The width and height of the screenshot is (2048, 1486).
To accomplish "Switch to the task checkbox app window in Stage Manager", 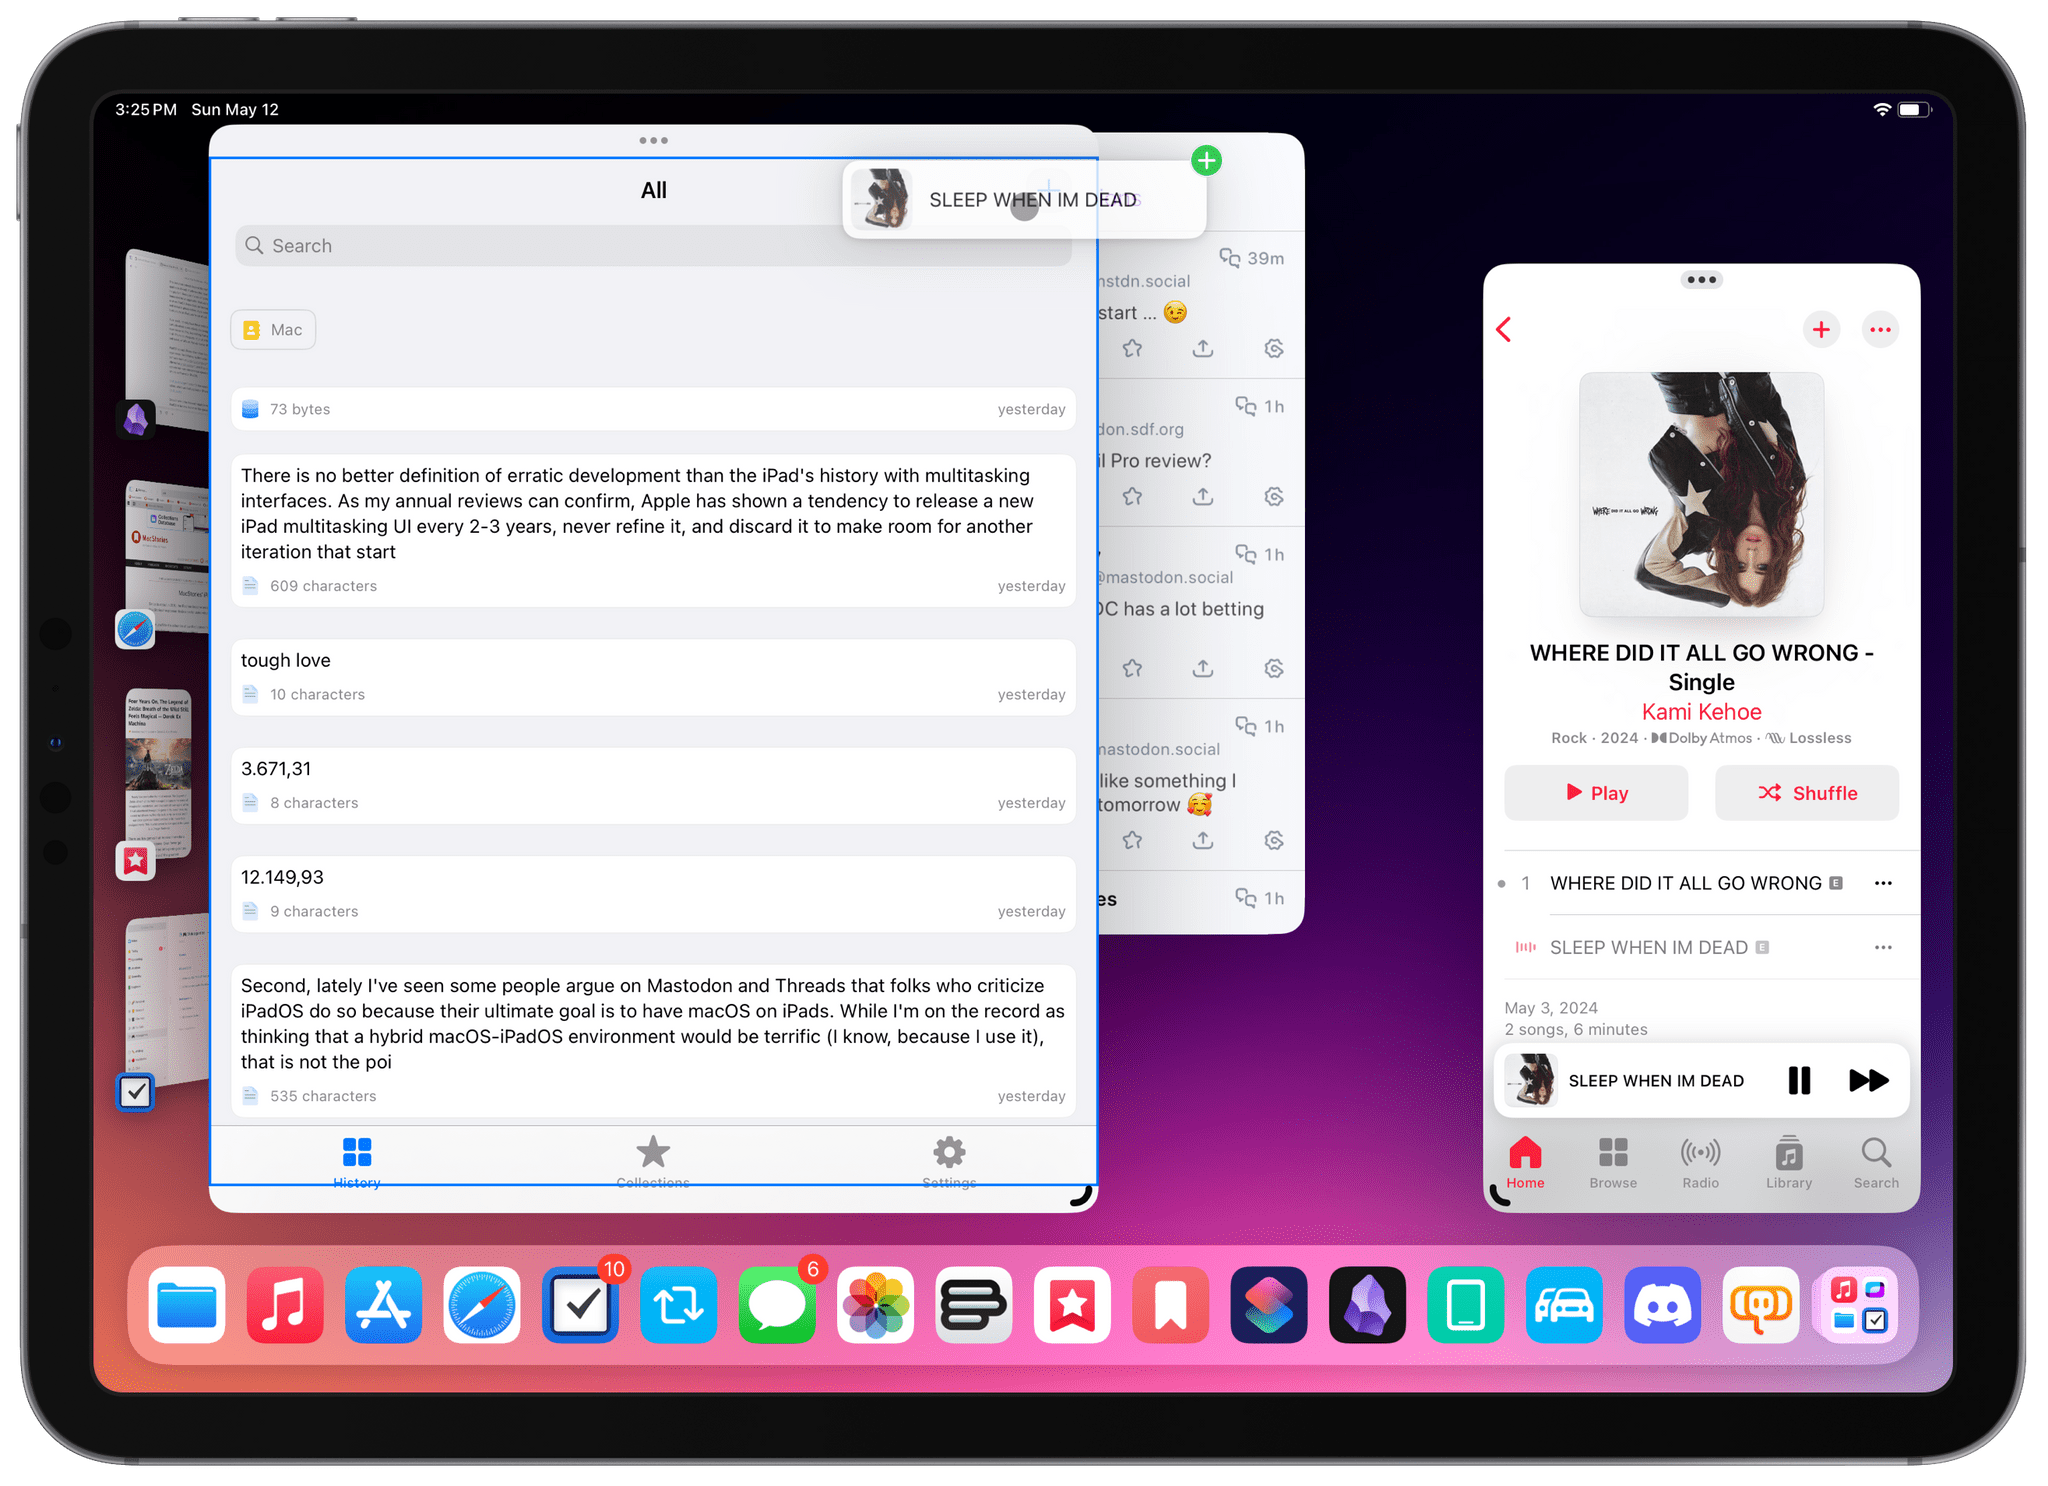I will 166,1000.
